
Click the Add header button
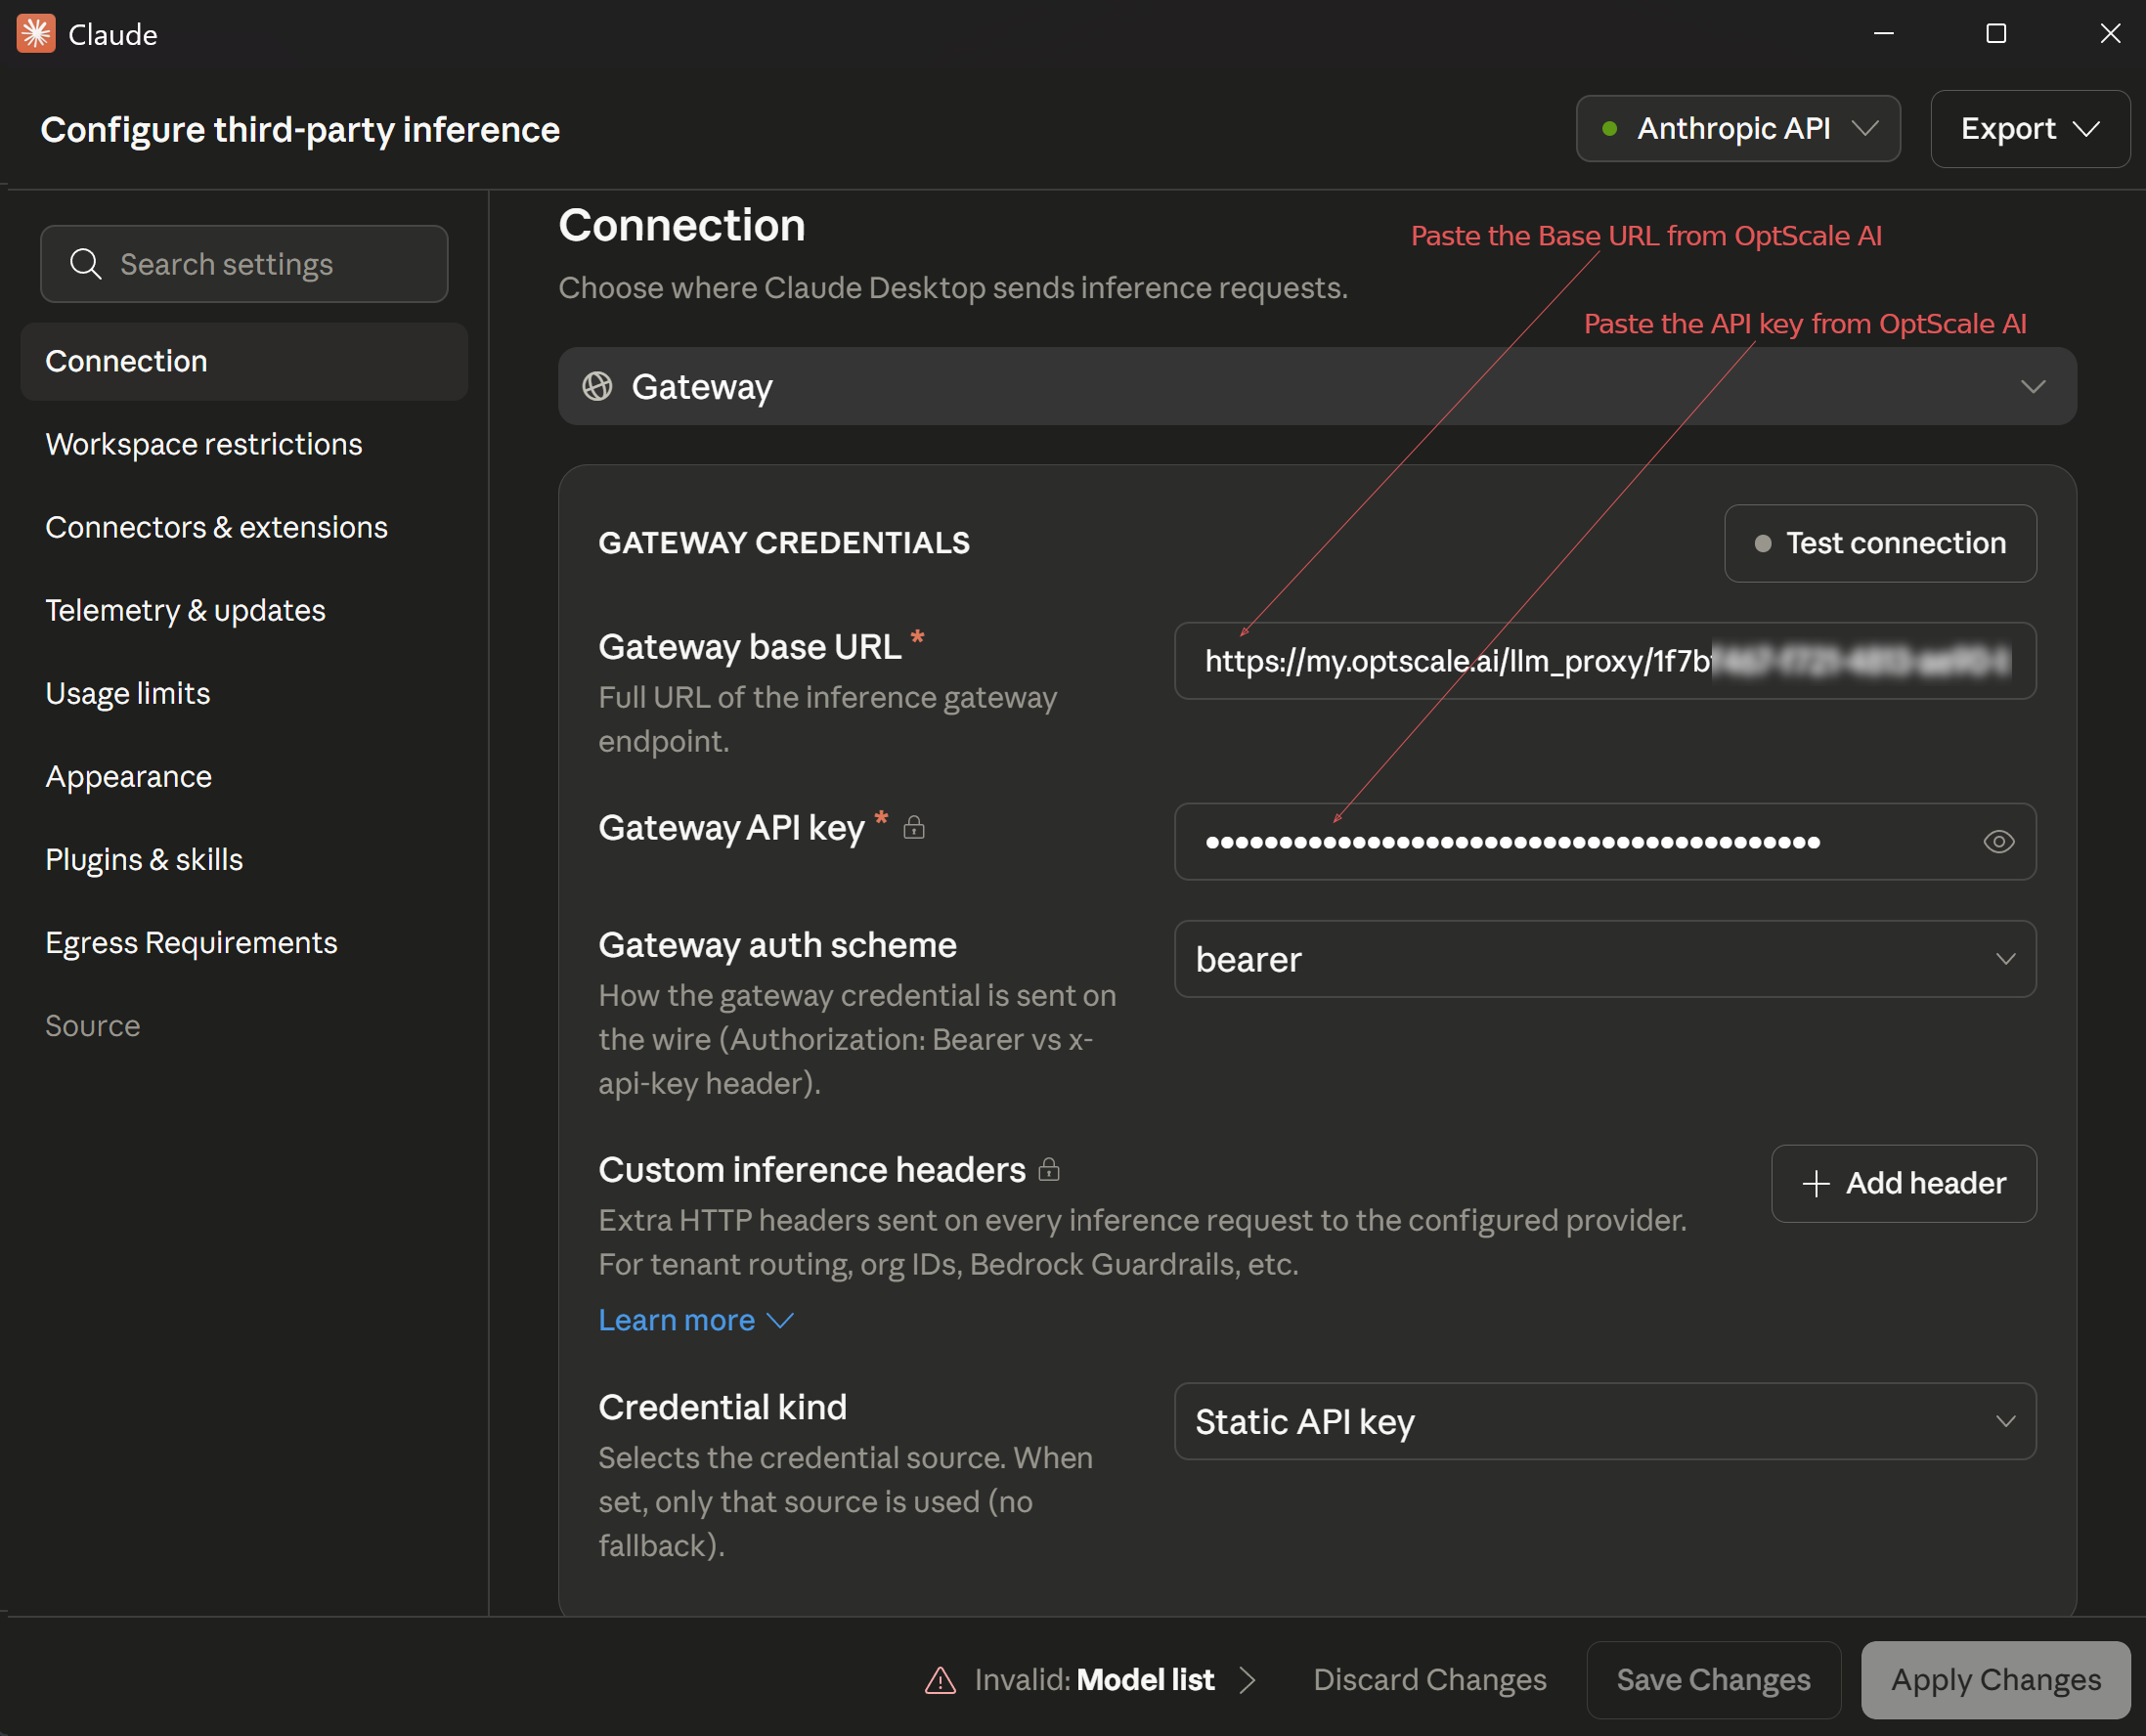click(x=1904, y=1184)
